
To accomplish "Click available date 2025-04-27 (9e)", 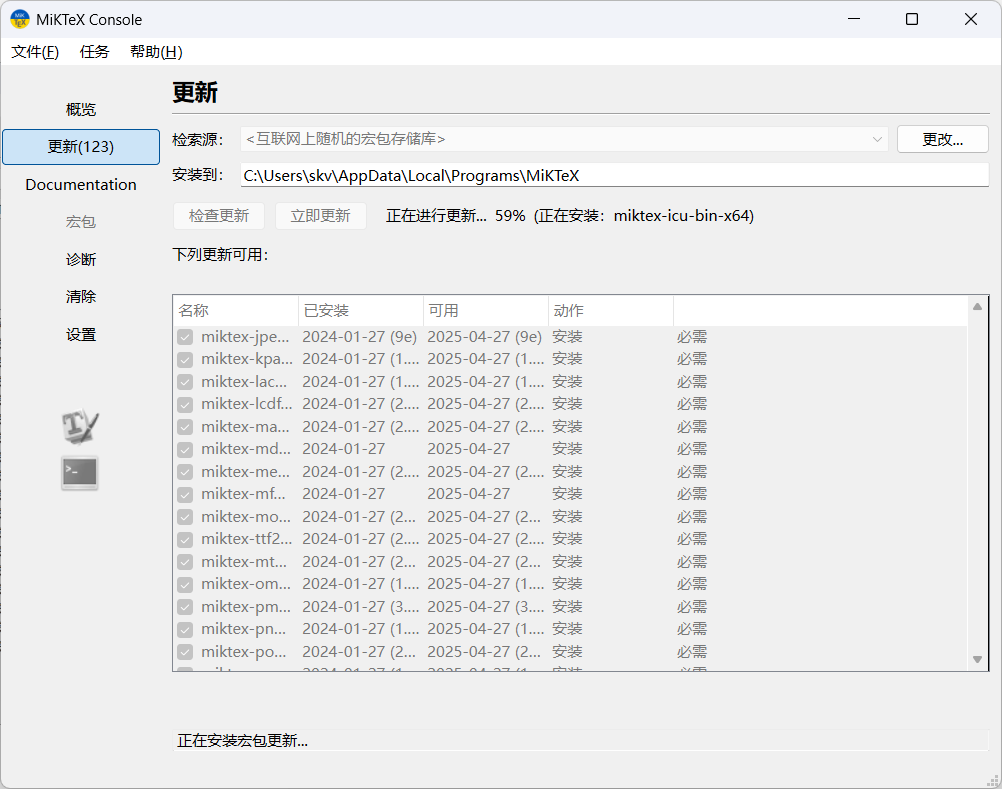I will pyautogui.click(x=484, y=337).
